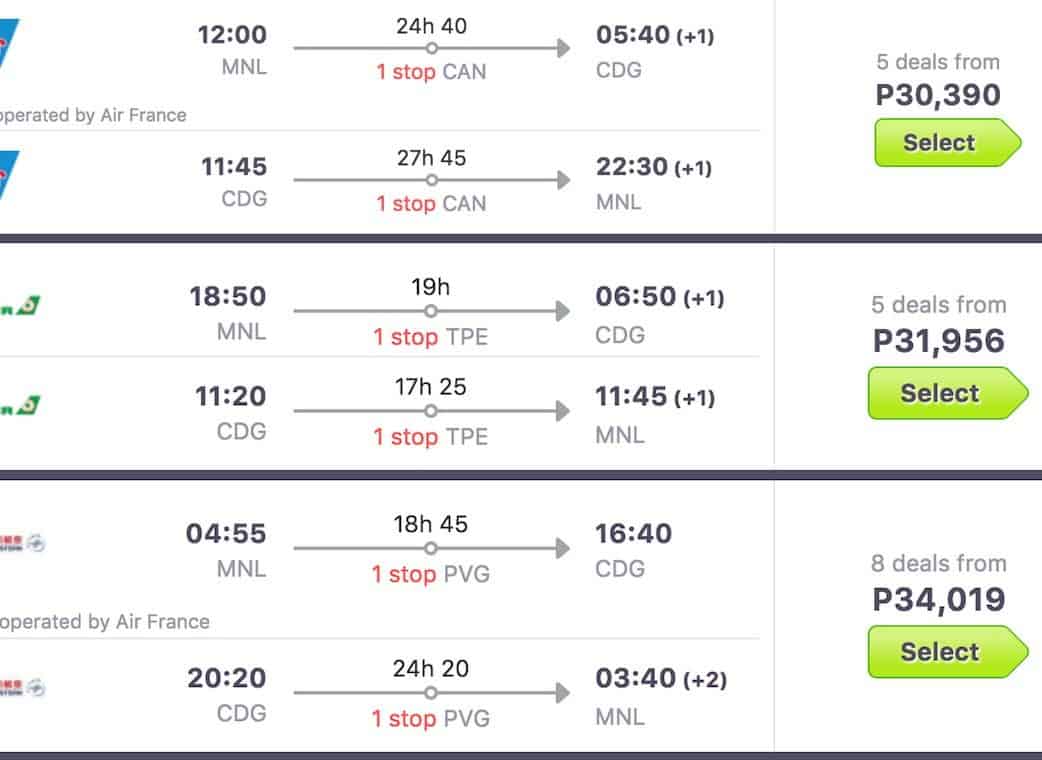Image resolution: width=1042 pixels, height=760 pixels.
Task: Click the 1 stop TPE label on the 11:20 return
Action: tap(431, 437)
